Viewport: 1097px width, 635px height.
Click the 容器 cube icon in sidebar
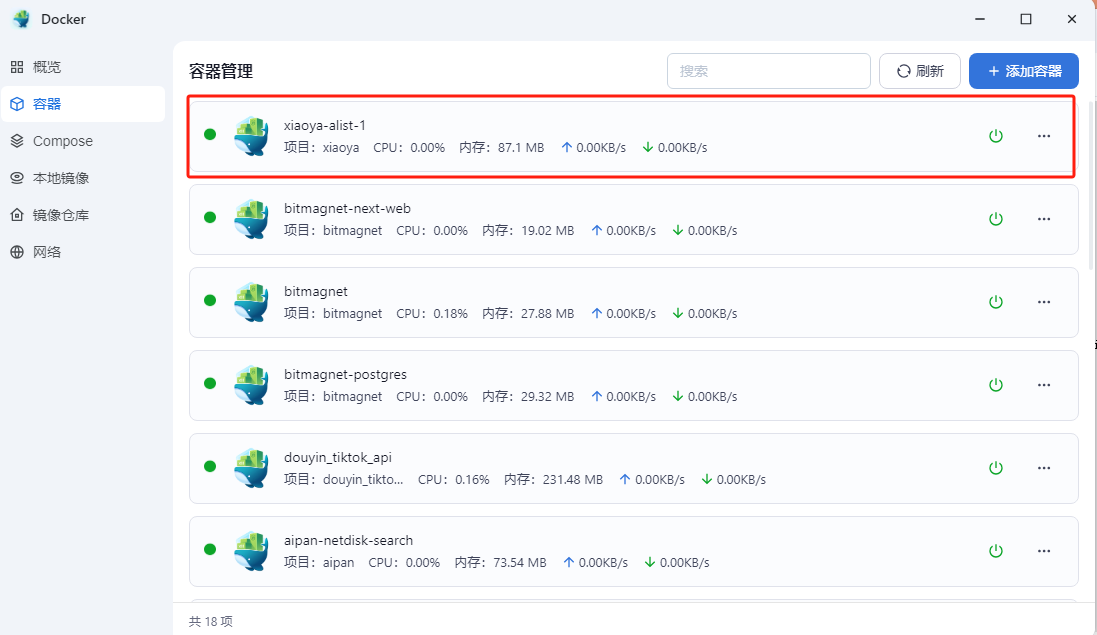pyautogui.click(x=17, y=104)
